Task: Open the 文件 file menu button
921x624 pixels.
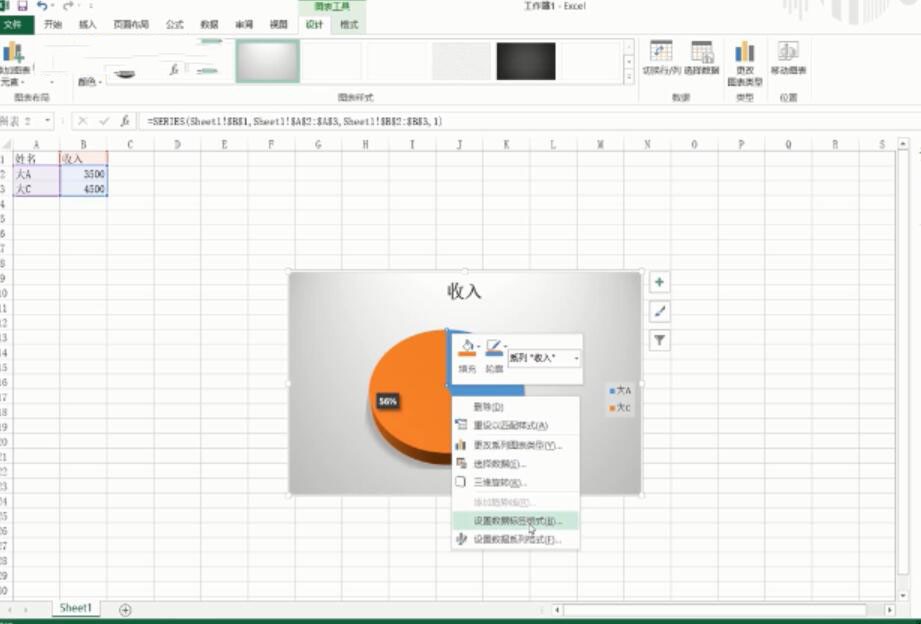Action: coord(17,24)
